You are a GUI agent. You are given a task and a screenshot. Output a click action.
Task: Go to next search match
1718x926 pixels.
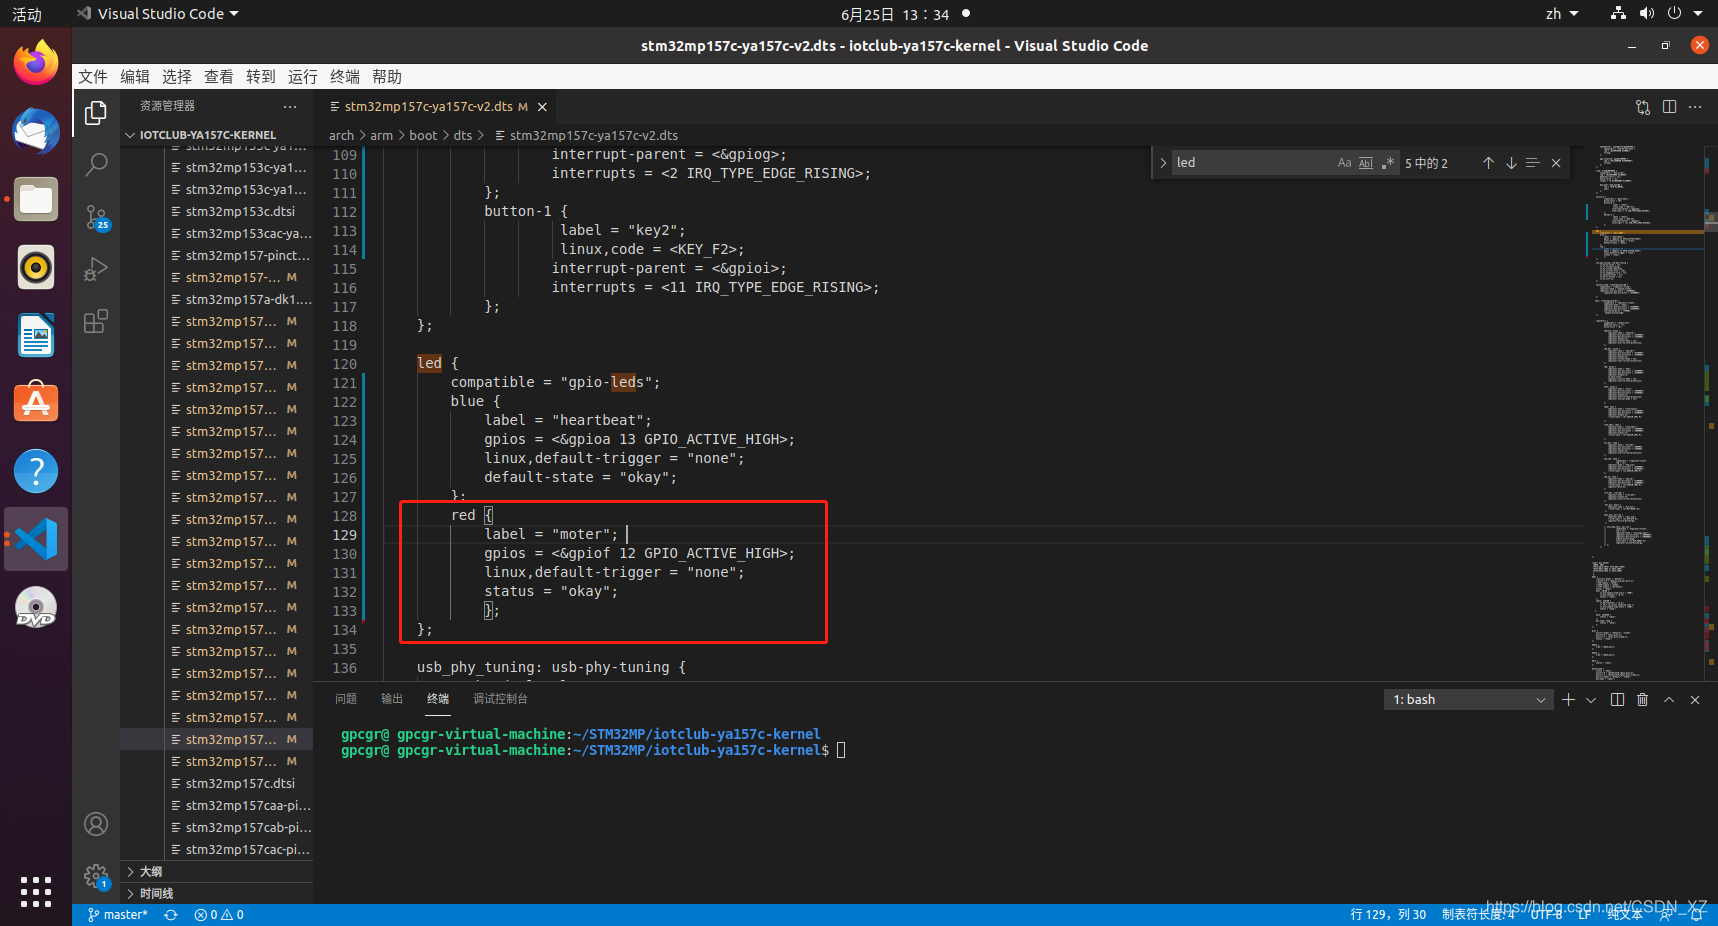1511,163
